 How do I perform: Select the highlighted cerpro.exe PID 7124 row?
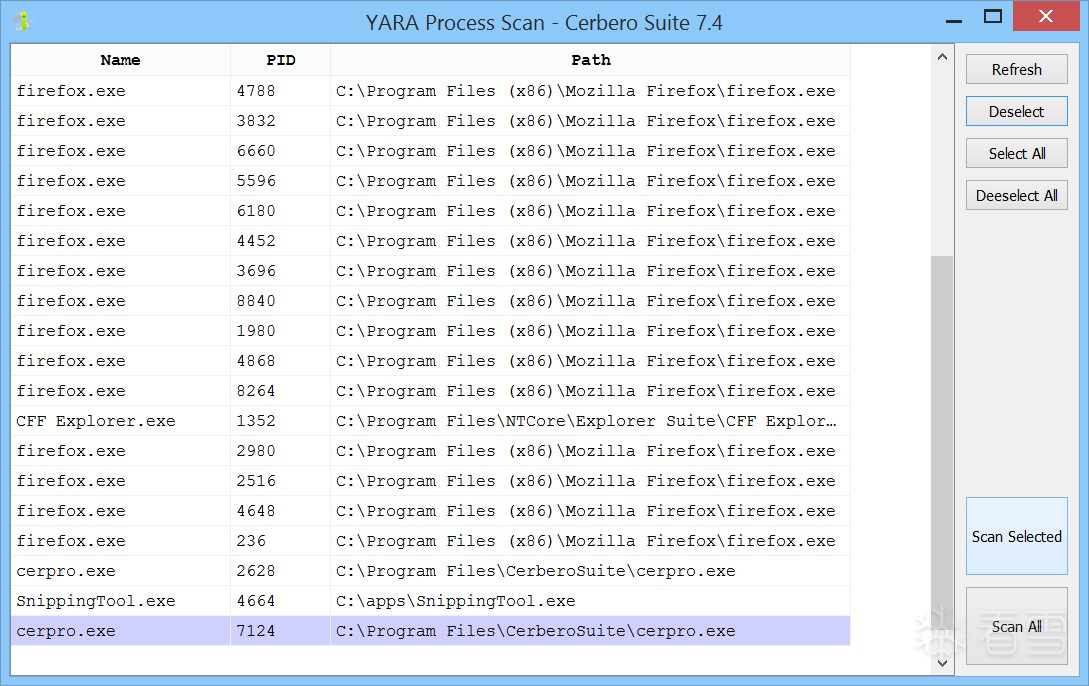[66, 631]
